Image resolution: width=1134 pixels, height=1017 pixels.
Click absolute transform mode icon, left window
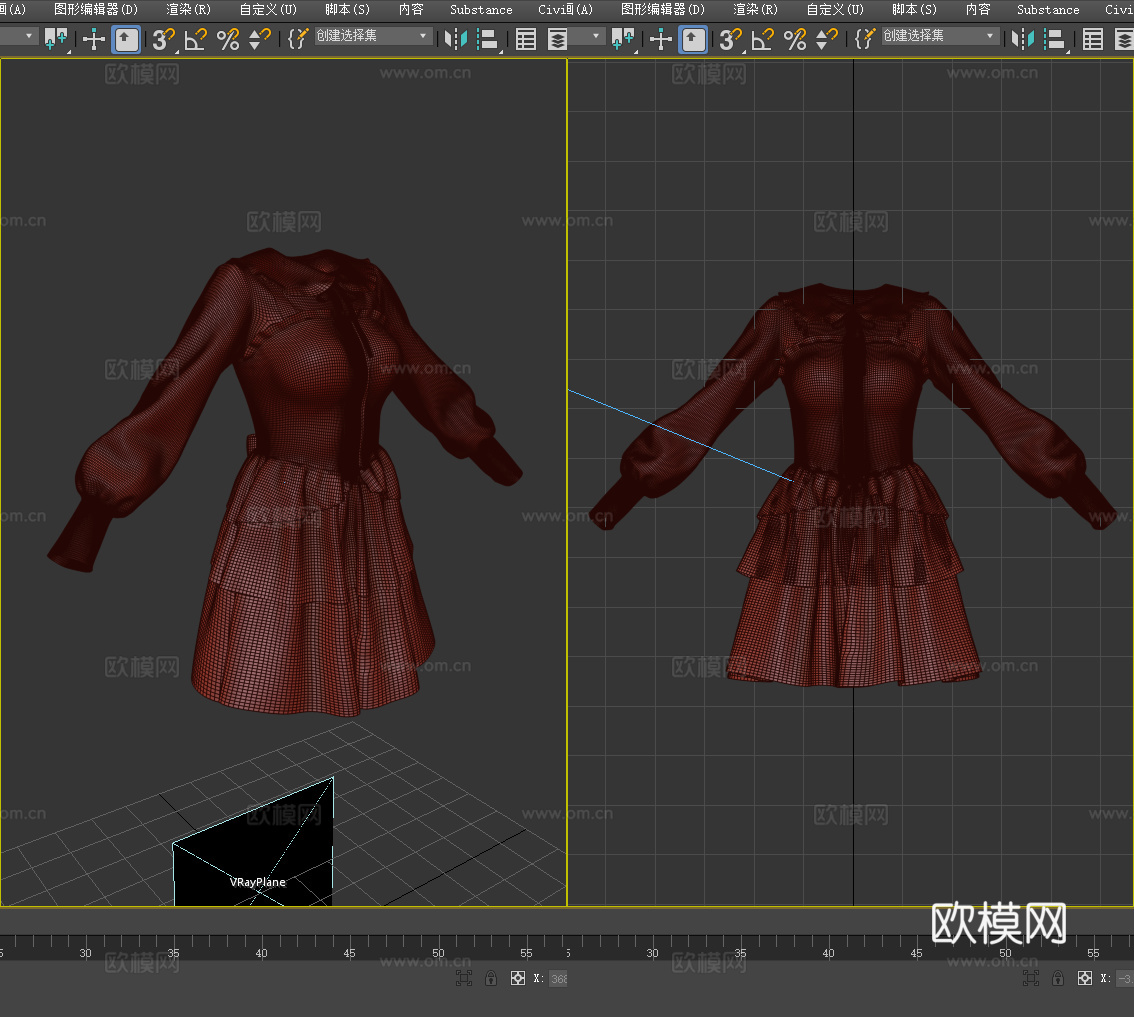coord(518,978)
